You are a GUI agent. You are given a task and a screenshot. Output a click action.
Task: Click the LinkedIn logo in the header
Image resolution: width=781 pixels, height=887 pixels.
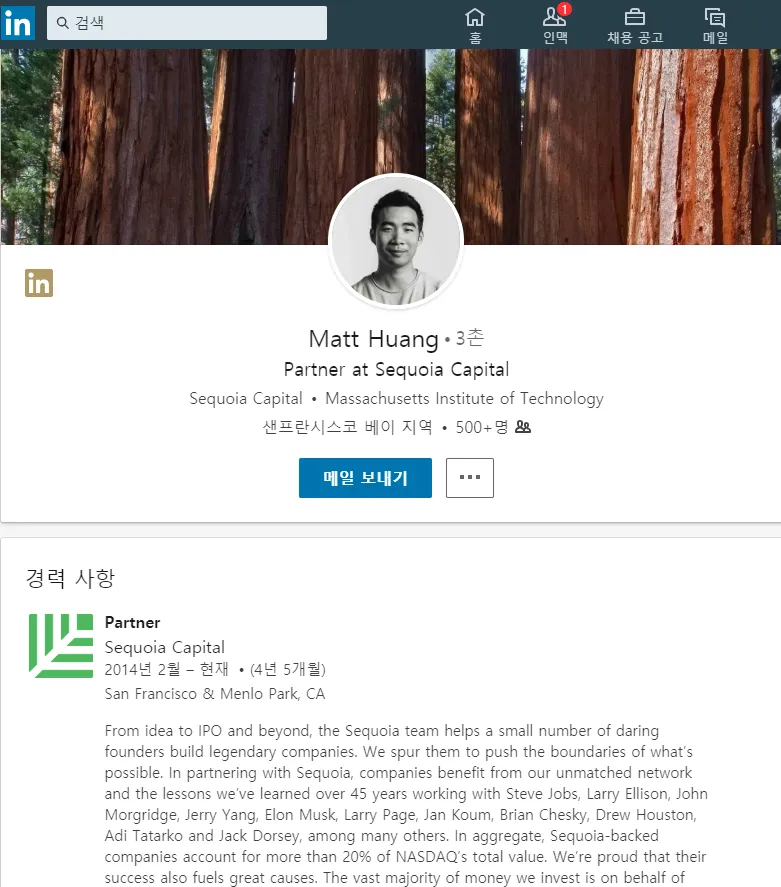tap(18, 23)
